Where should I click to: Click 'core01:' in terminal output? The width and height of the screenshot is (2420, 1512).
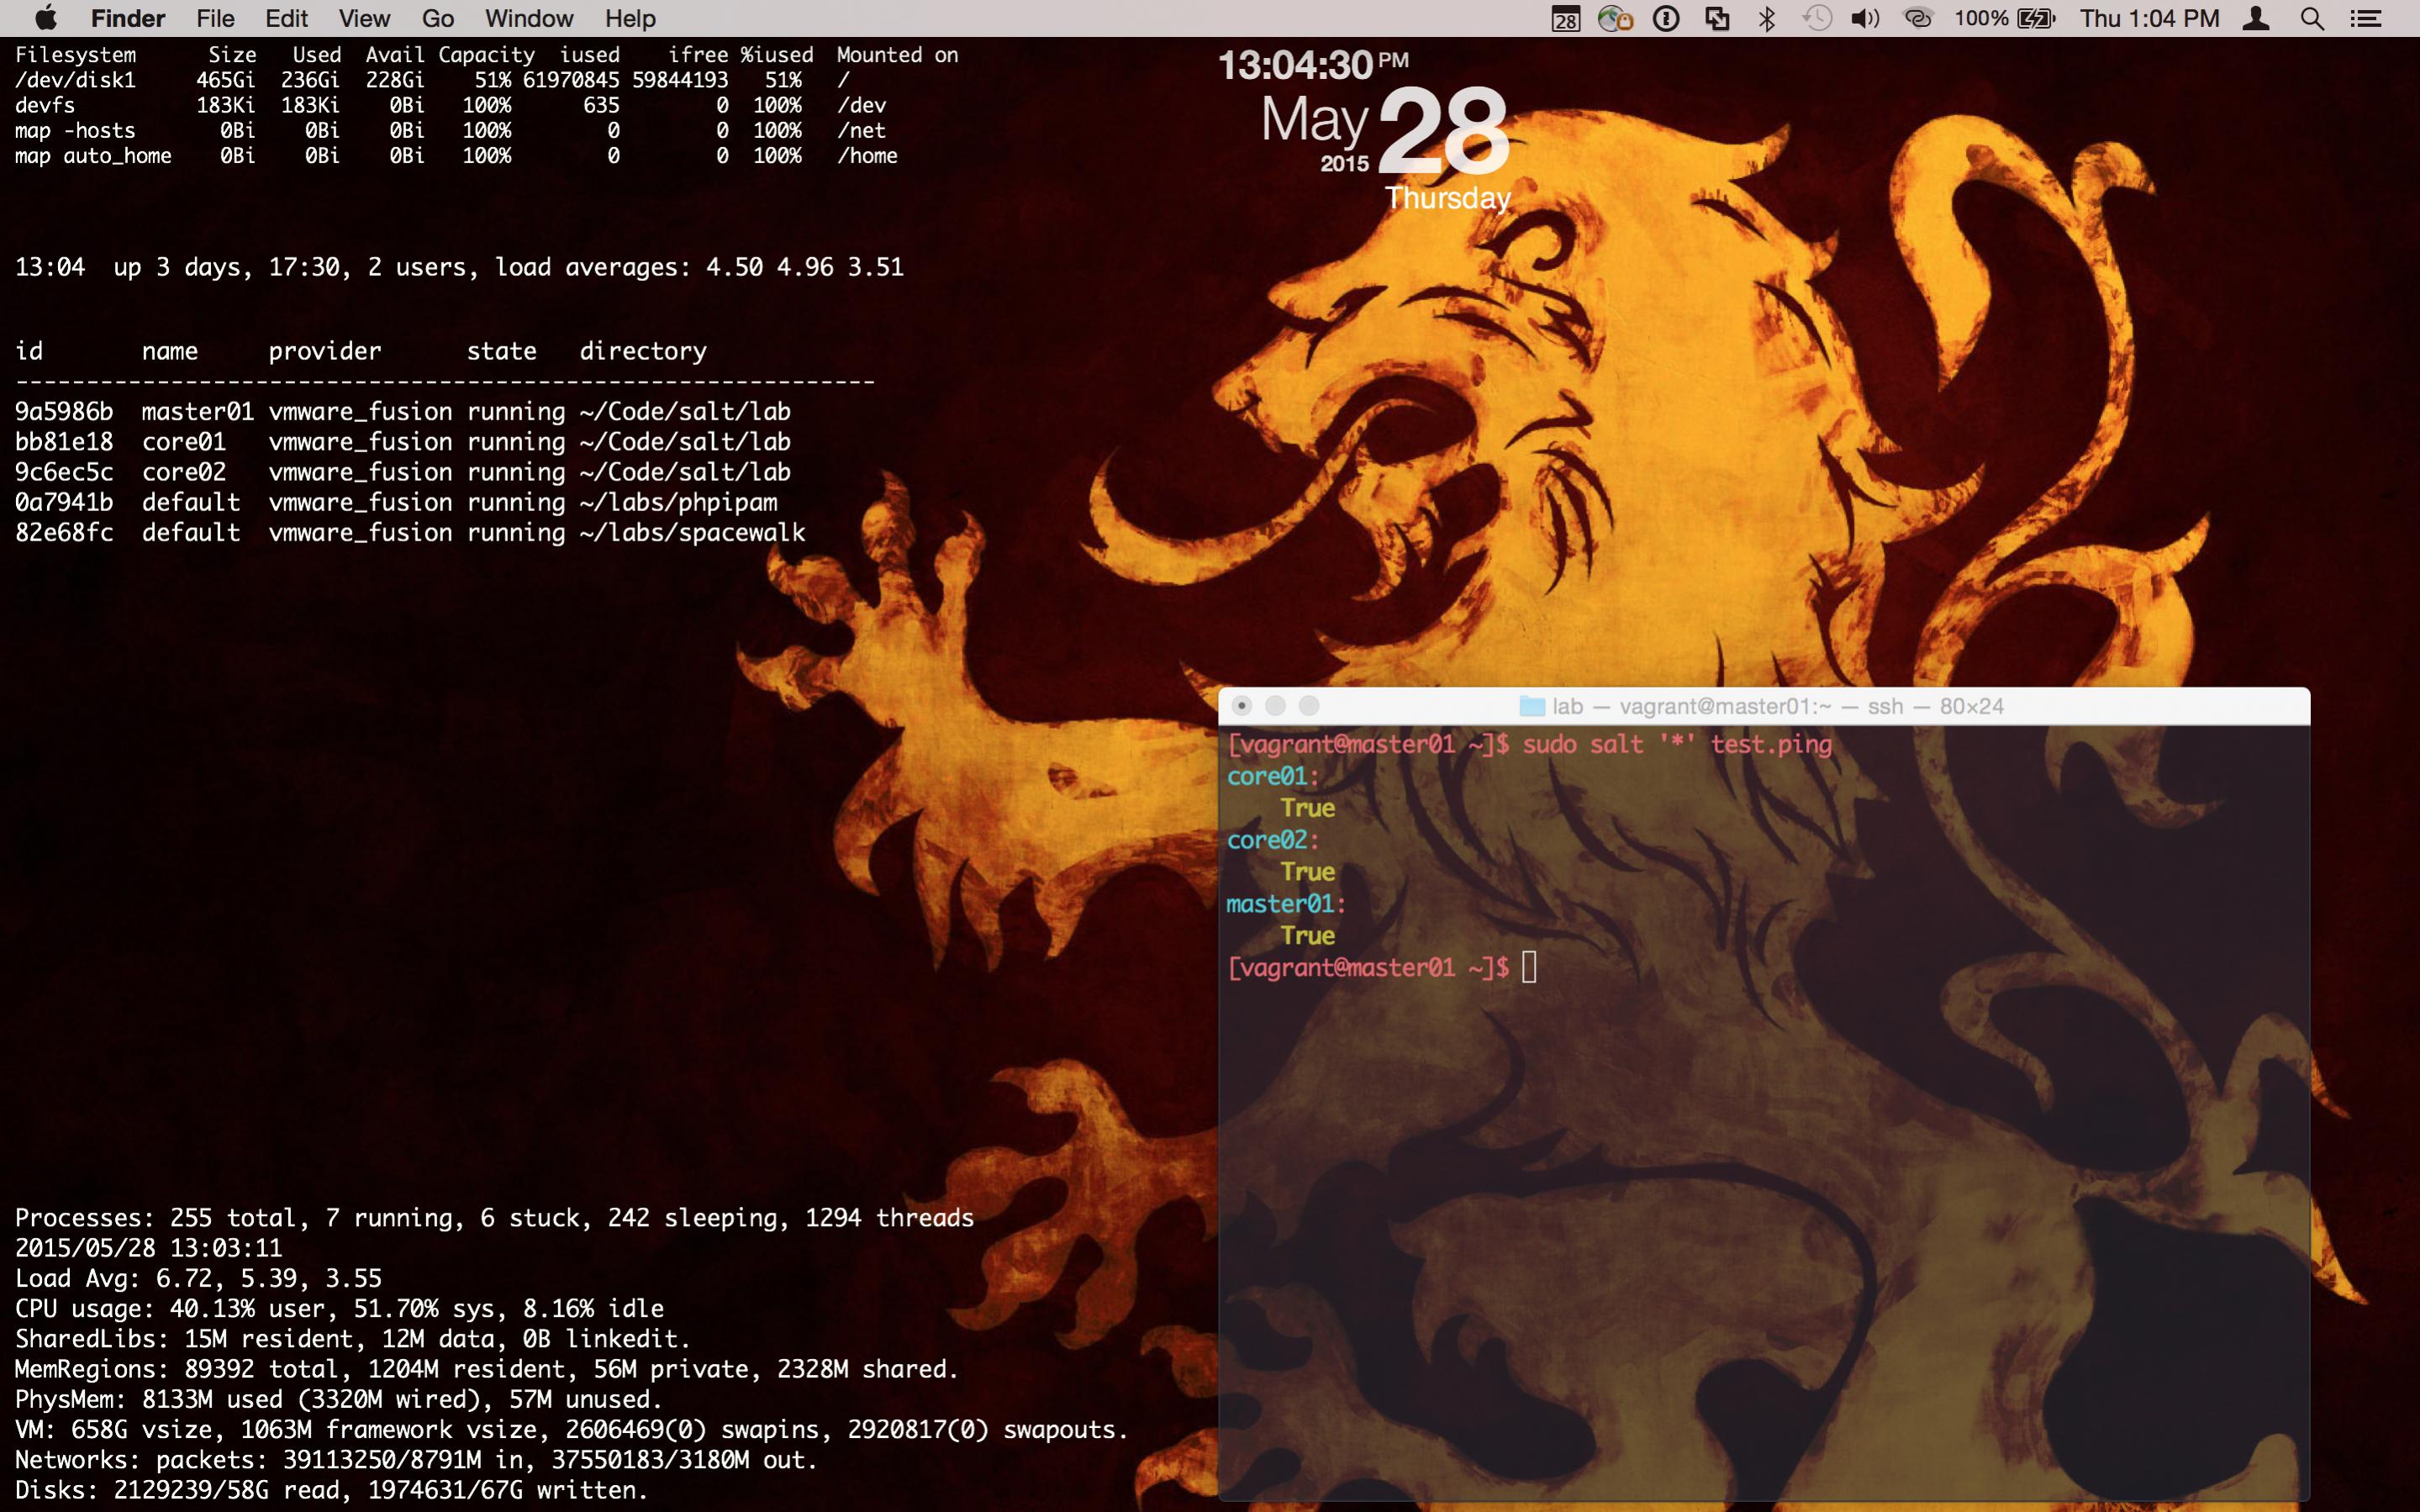coord(1273,776)
